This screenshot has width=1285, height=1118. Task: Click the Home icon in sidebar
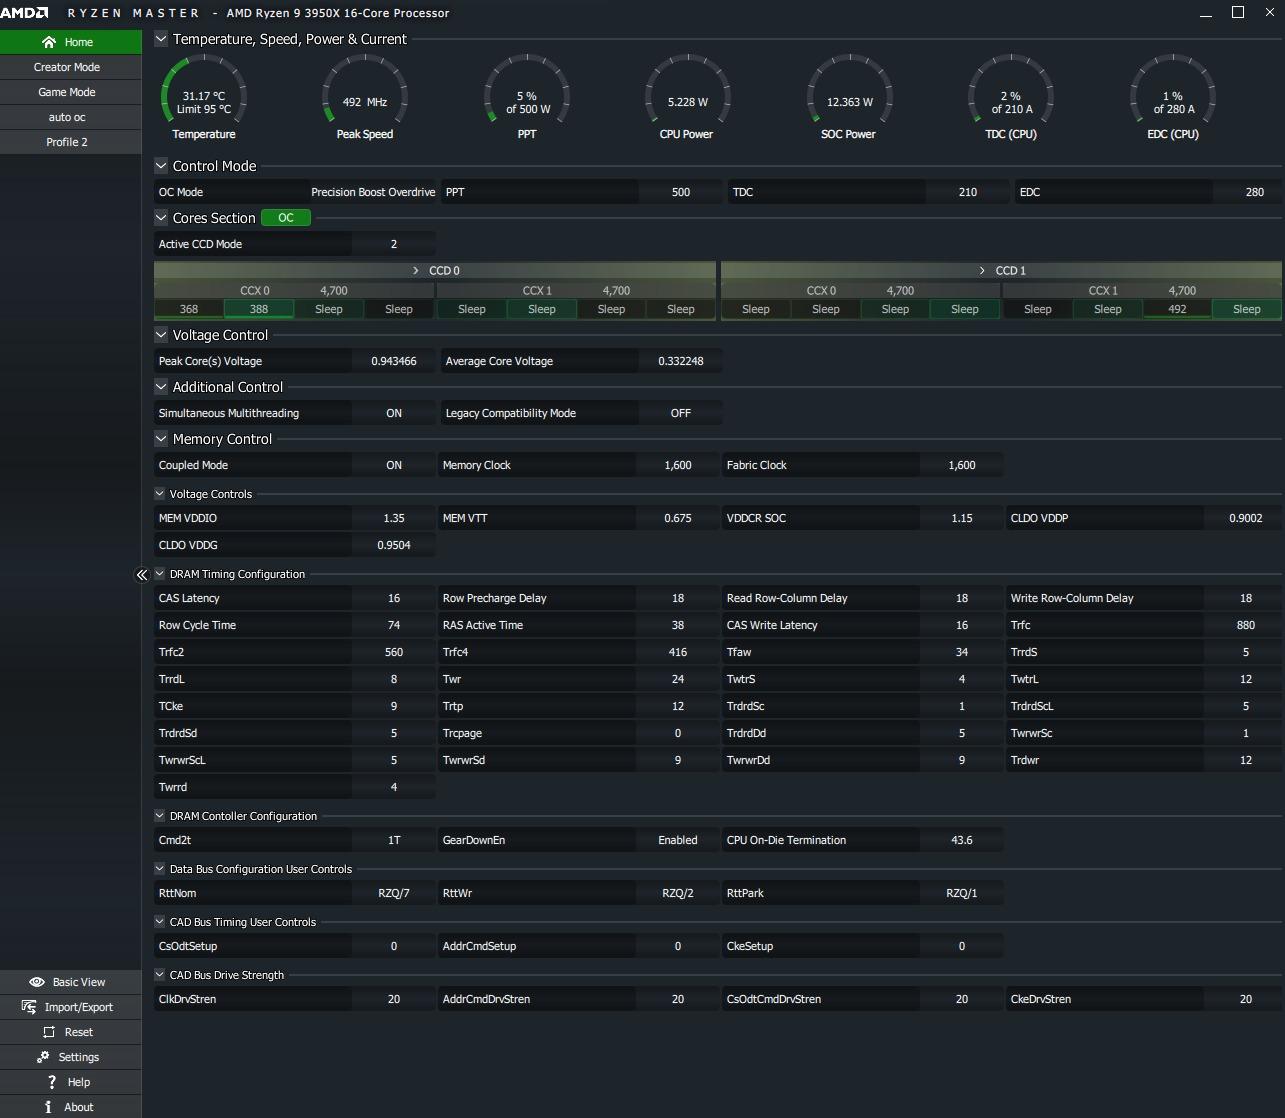coord(49,42)
